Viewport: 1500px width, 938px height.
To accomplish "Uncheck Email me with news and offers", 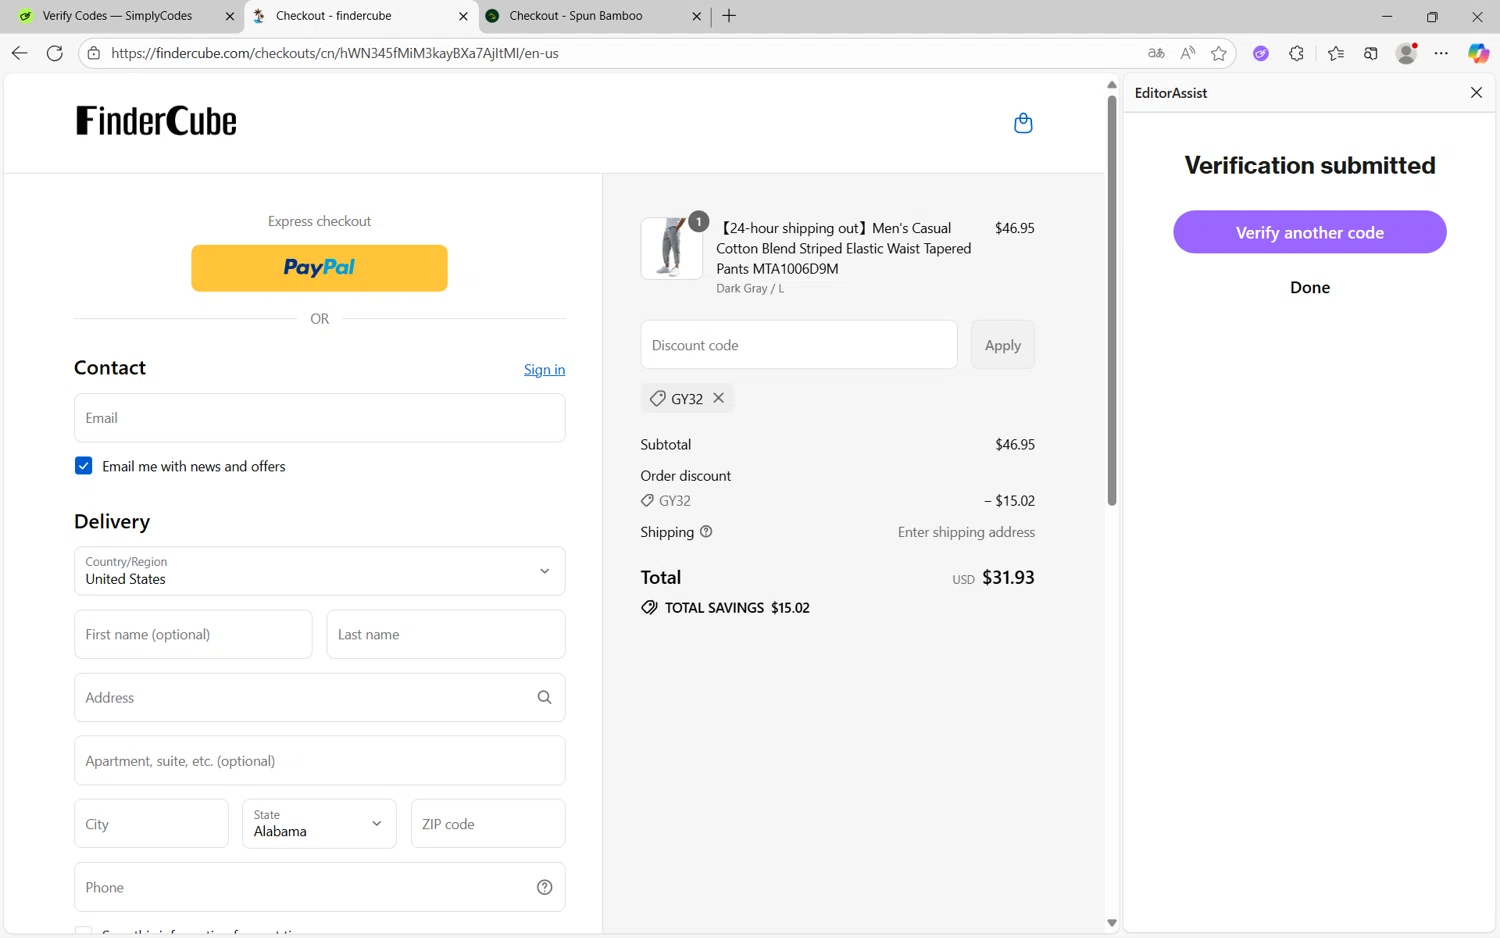I will [x=83, y=466].
